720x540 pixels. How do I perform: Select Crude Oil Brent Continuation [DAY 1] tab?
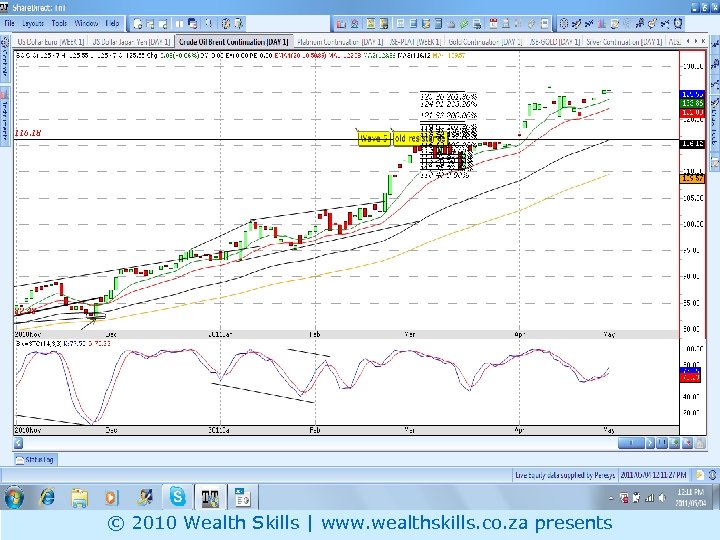[x=234, y=42]
